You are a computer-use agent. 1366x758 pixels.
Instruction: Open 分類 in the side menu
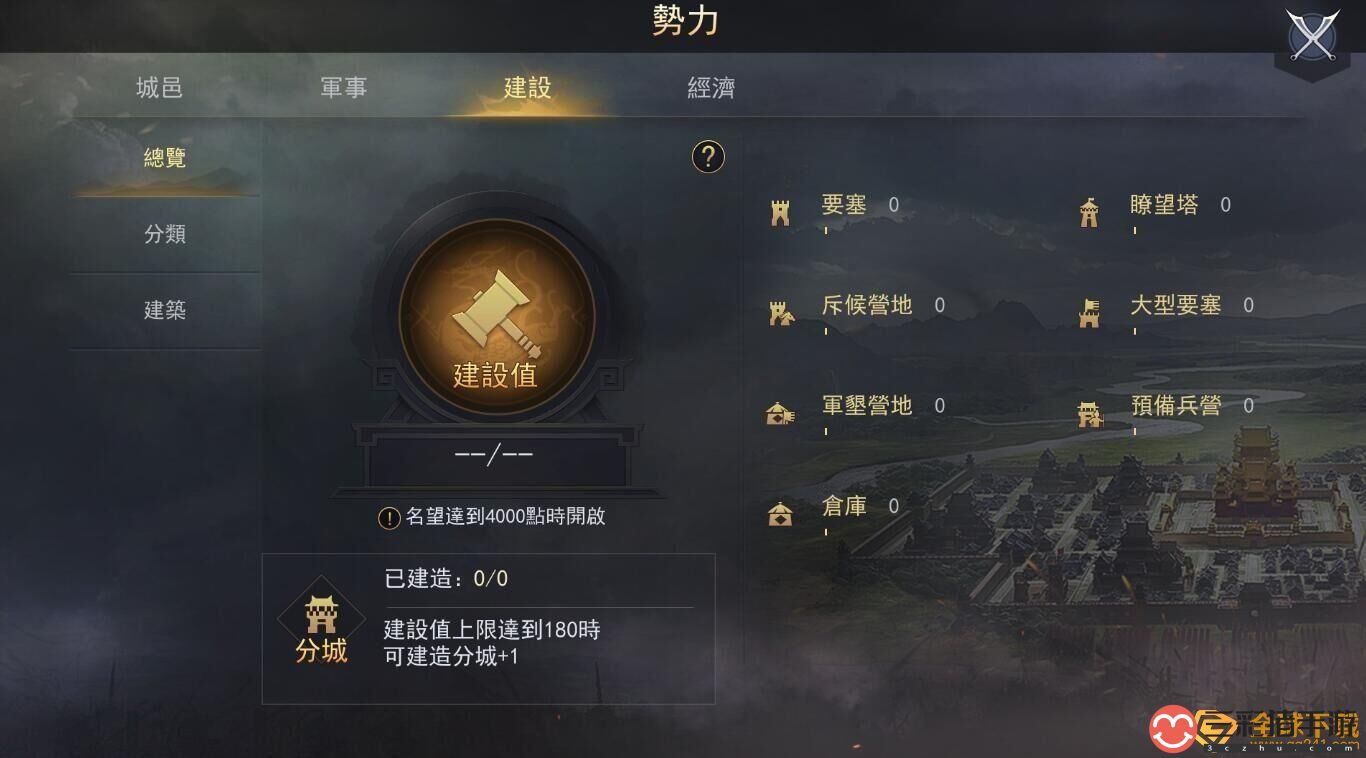(x=165, y=234)
